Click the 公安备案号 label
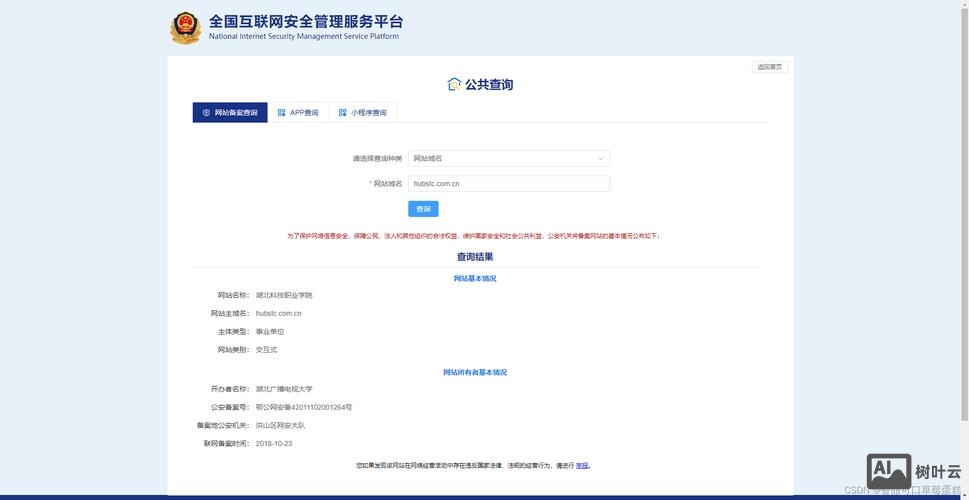 pos(230,407)
